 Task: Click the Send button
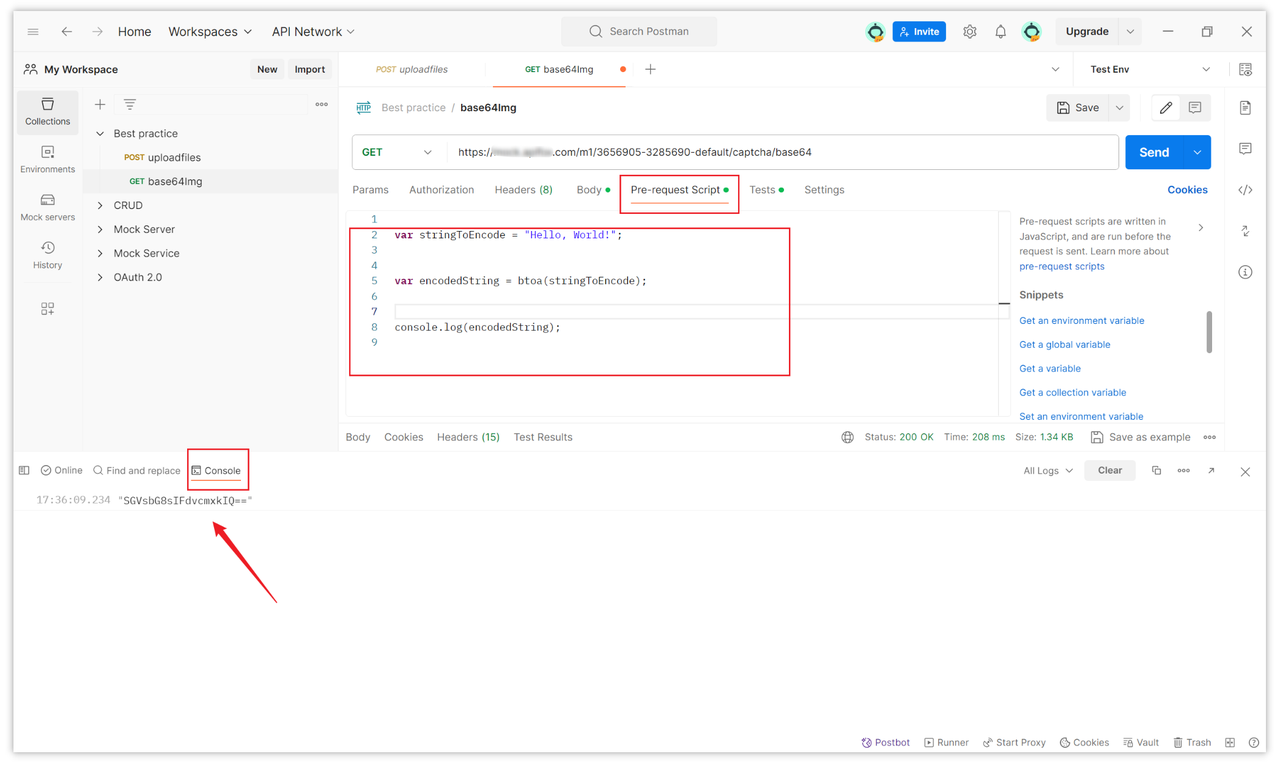(x=1154, y=152)
